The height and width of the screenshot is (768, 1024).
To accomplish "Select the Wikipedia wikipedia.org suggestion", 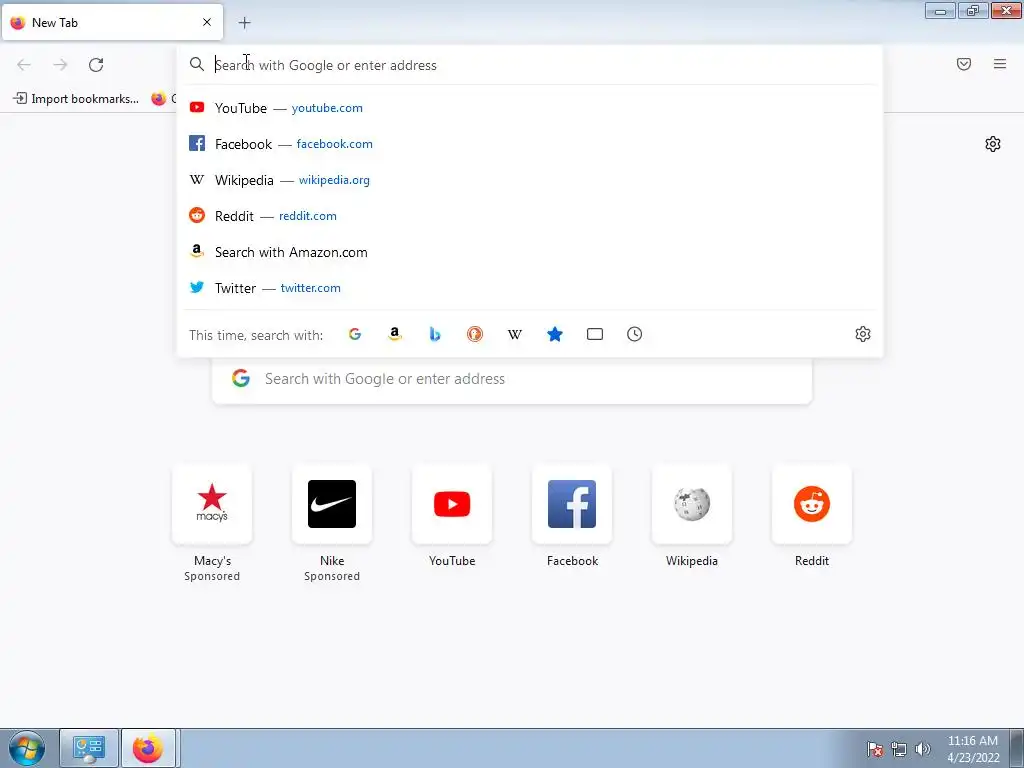I will (530, 180).
